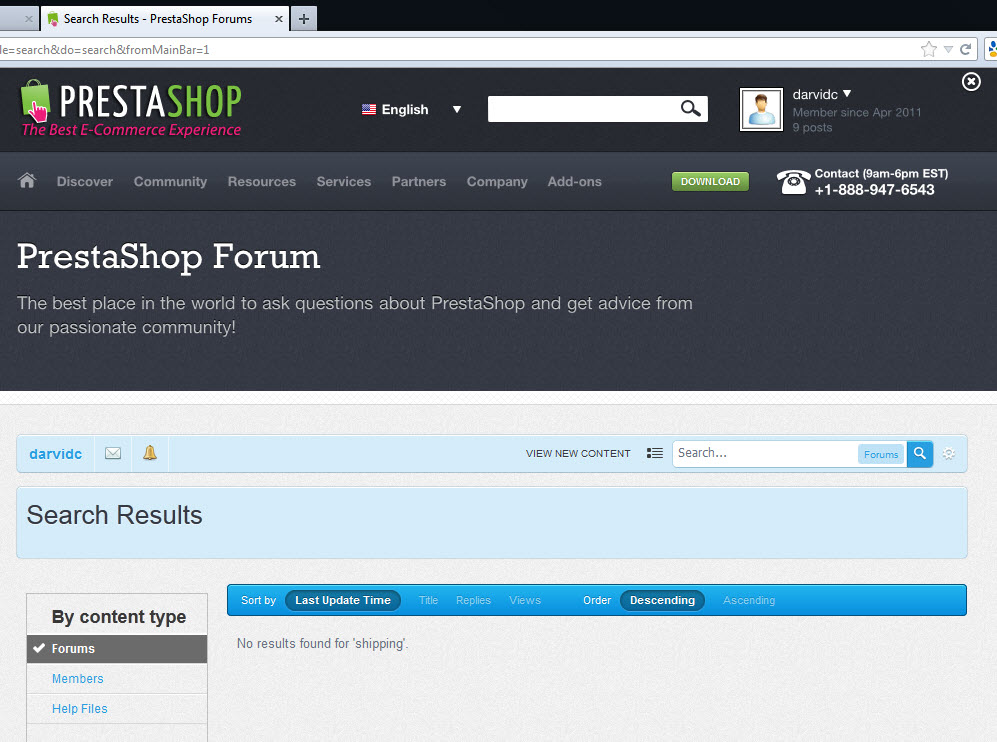The width and height of the screenshot is (997, 742).
Task: Open the notifications bell icon
Action: tap(149, 453)
